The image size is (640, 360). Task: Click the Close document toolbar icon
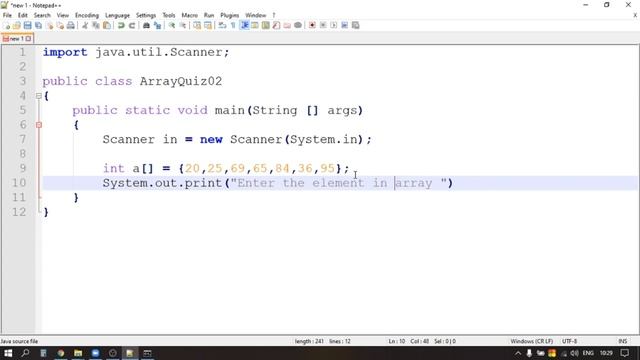49,25
